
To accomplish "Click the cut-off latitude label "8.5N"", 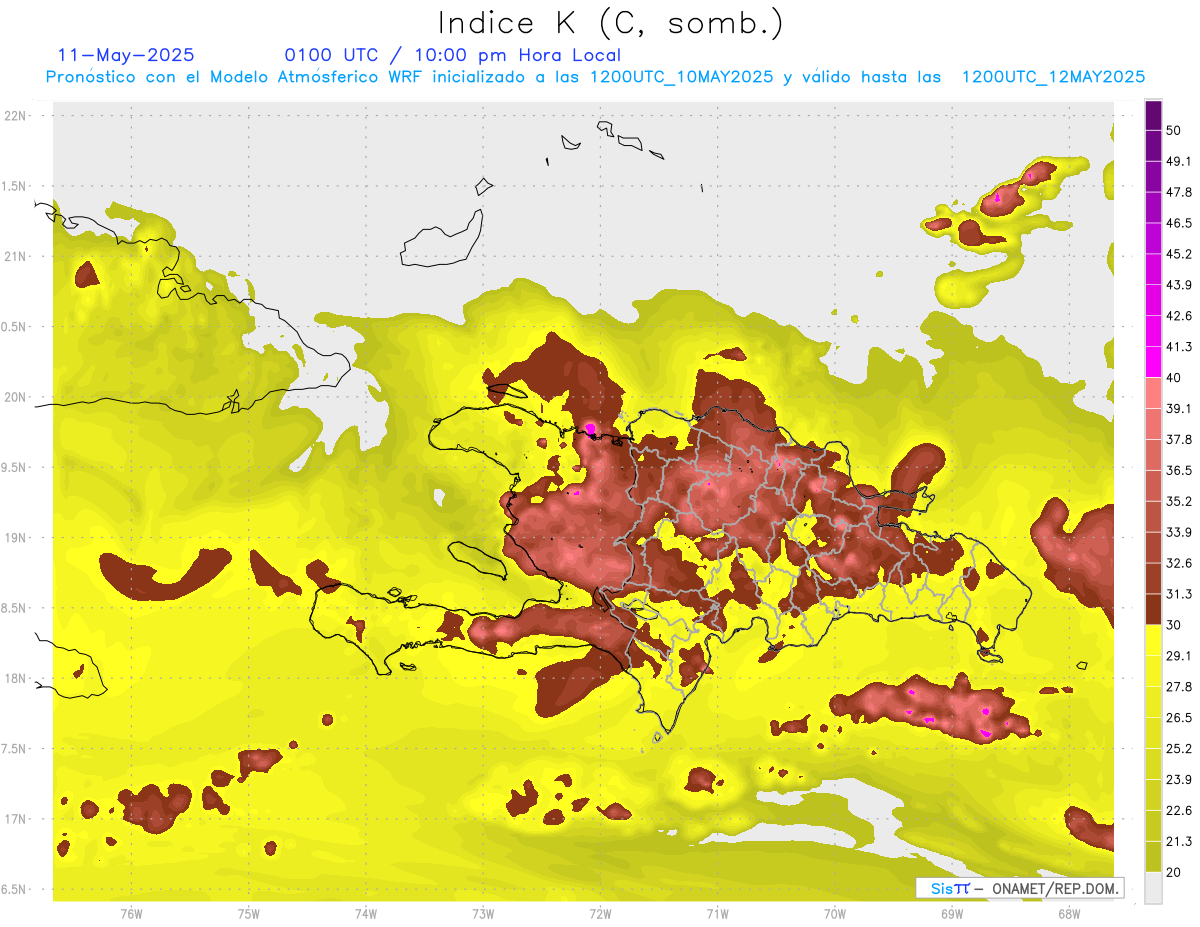I will (x=14, y=608).
